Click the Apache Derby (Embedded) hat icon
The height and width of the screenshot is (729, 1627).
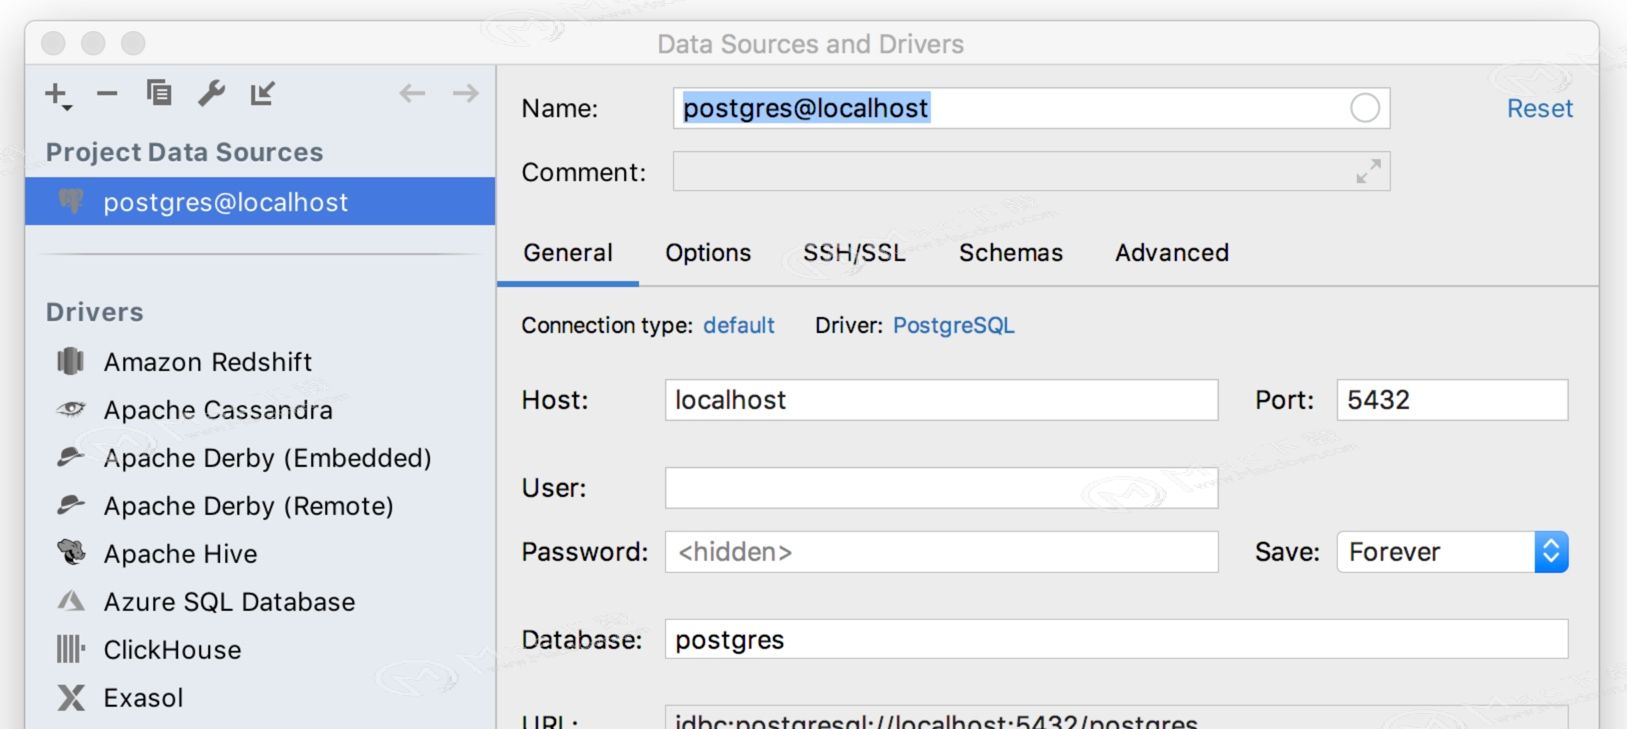click(71, 457)
